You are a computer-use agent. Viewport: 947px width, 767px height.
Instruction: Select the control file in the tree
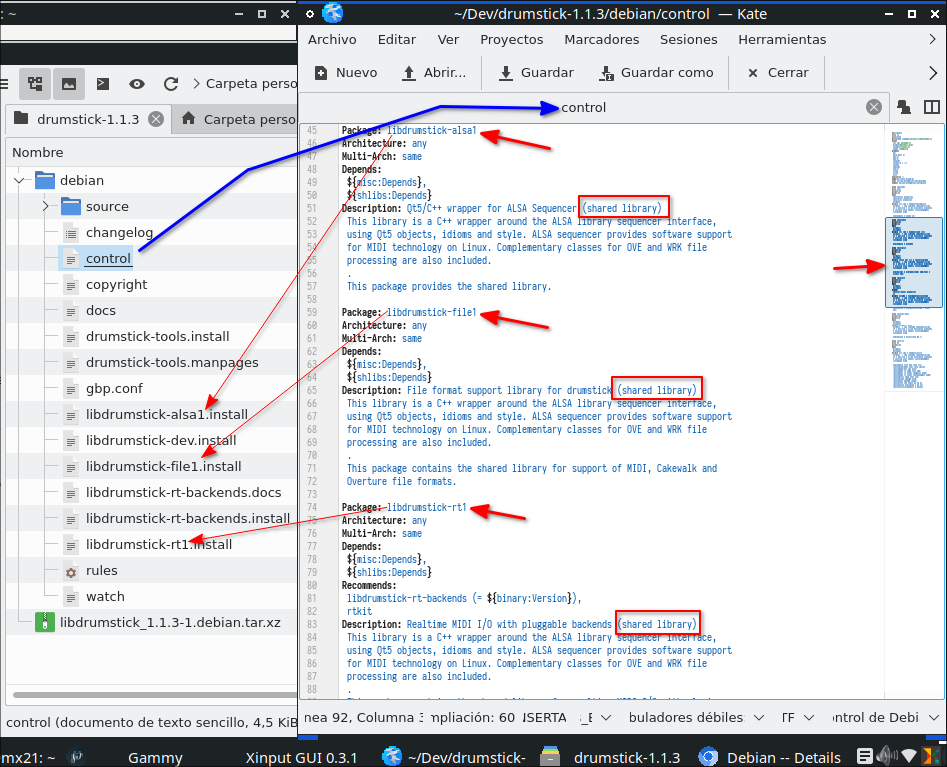tap(108, 258)
